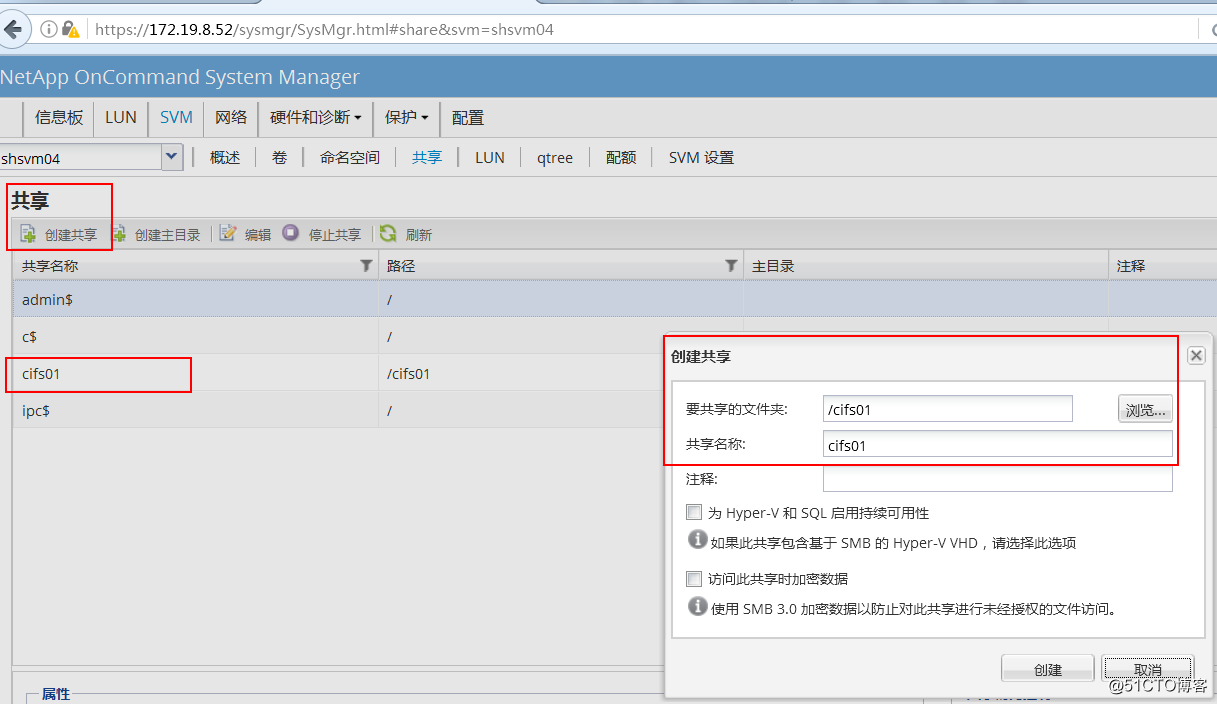Enable encrypt data when accessing share
The height and width of the screenshot is (704, 1217).
point(694,578)
